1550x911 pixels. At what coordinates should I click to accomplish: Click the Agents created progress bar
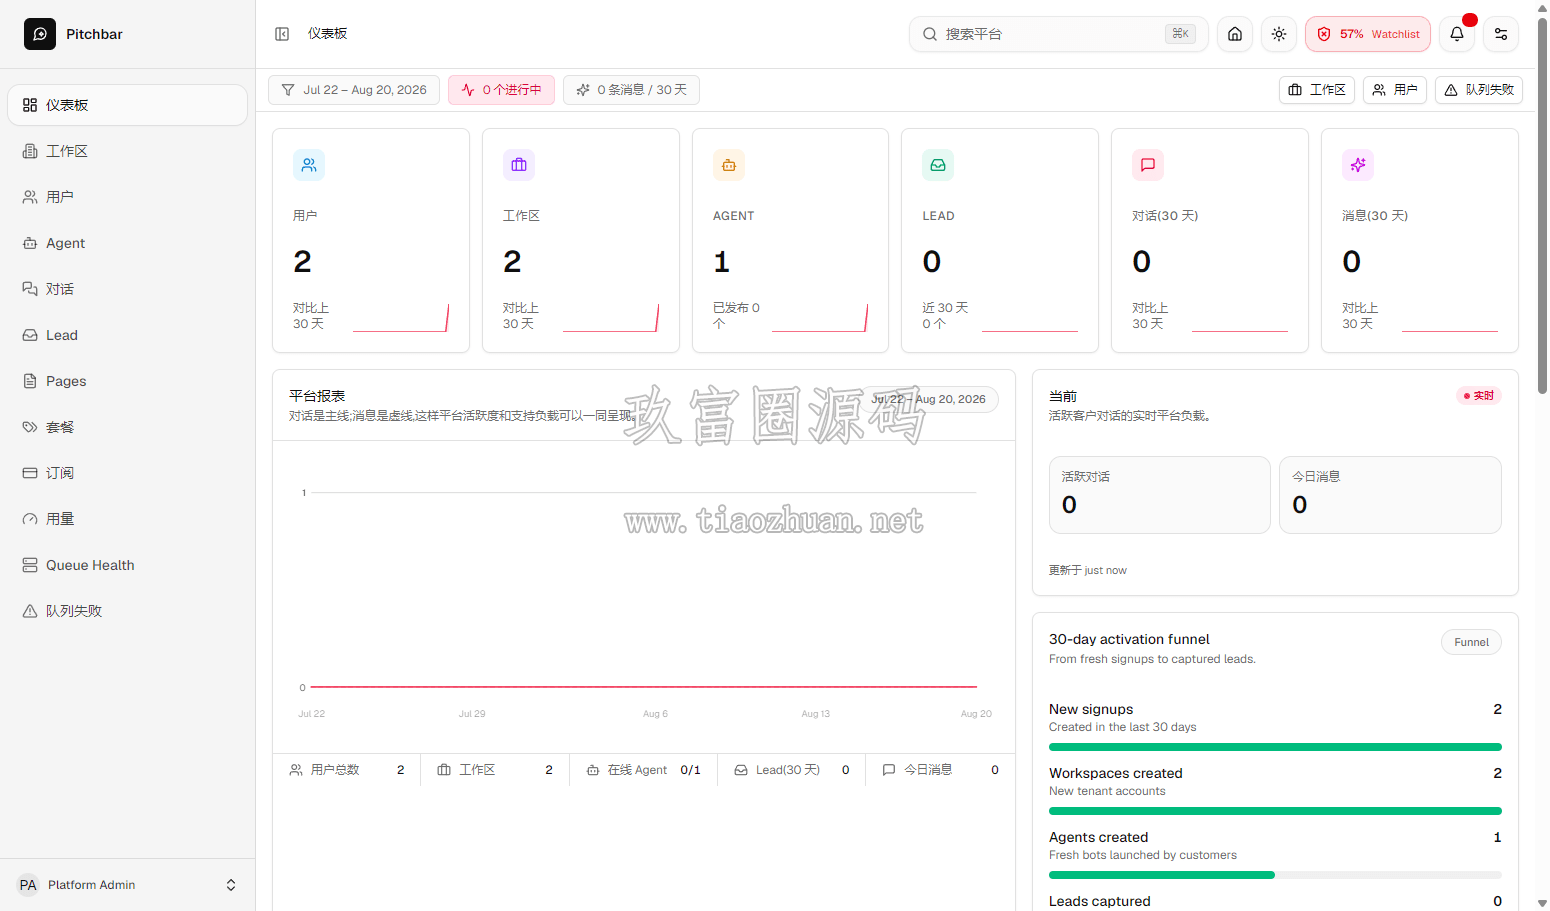pyautogui.click(x=1275, y=875)
